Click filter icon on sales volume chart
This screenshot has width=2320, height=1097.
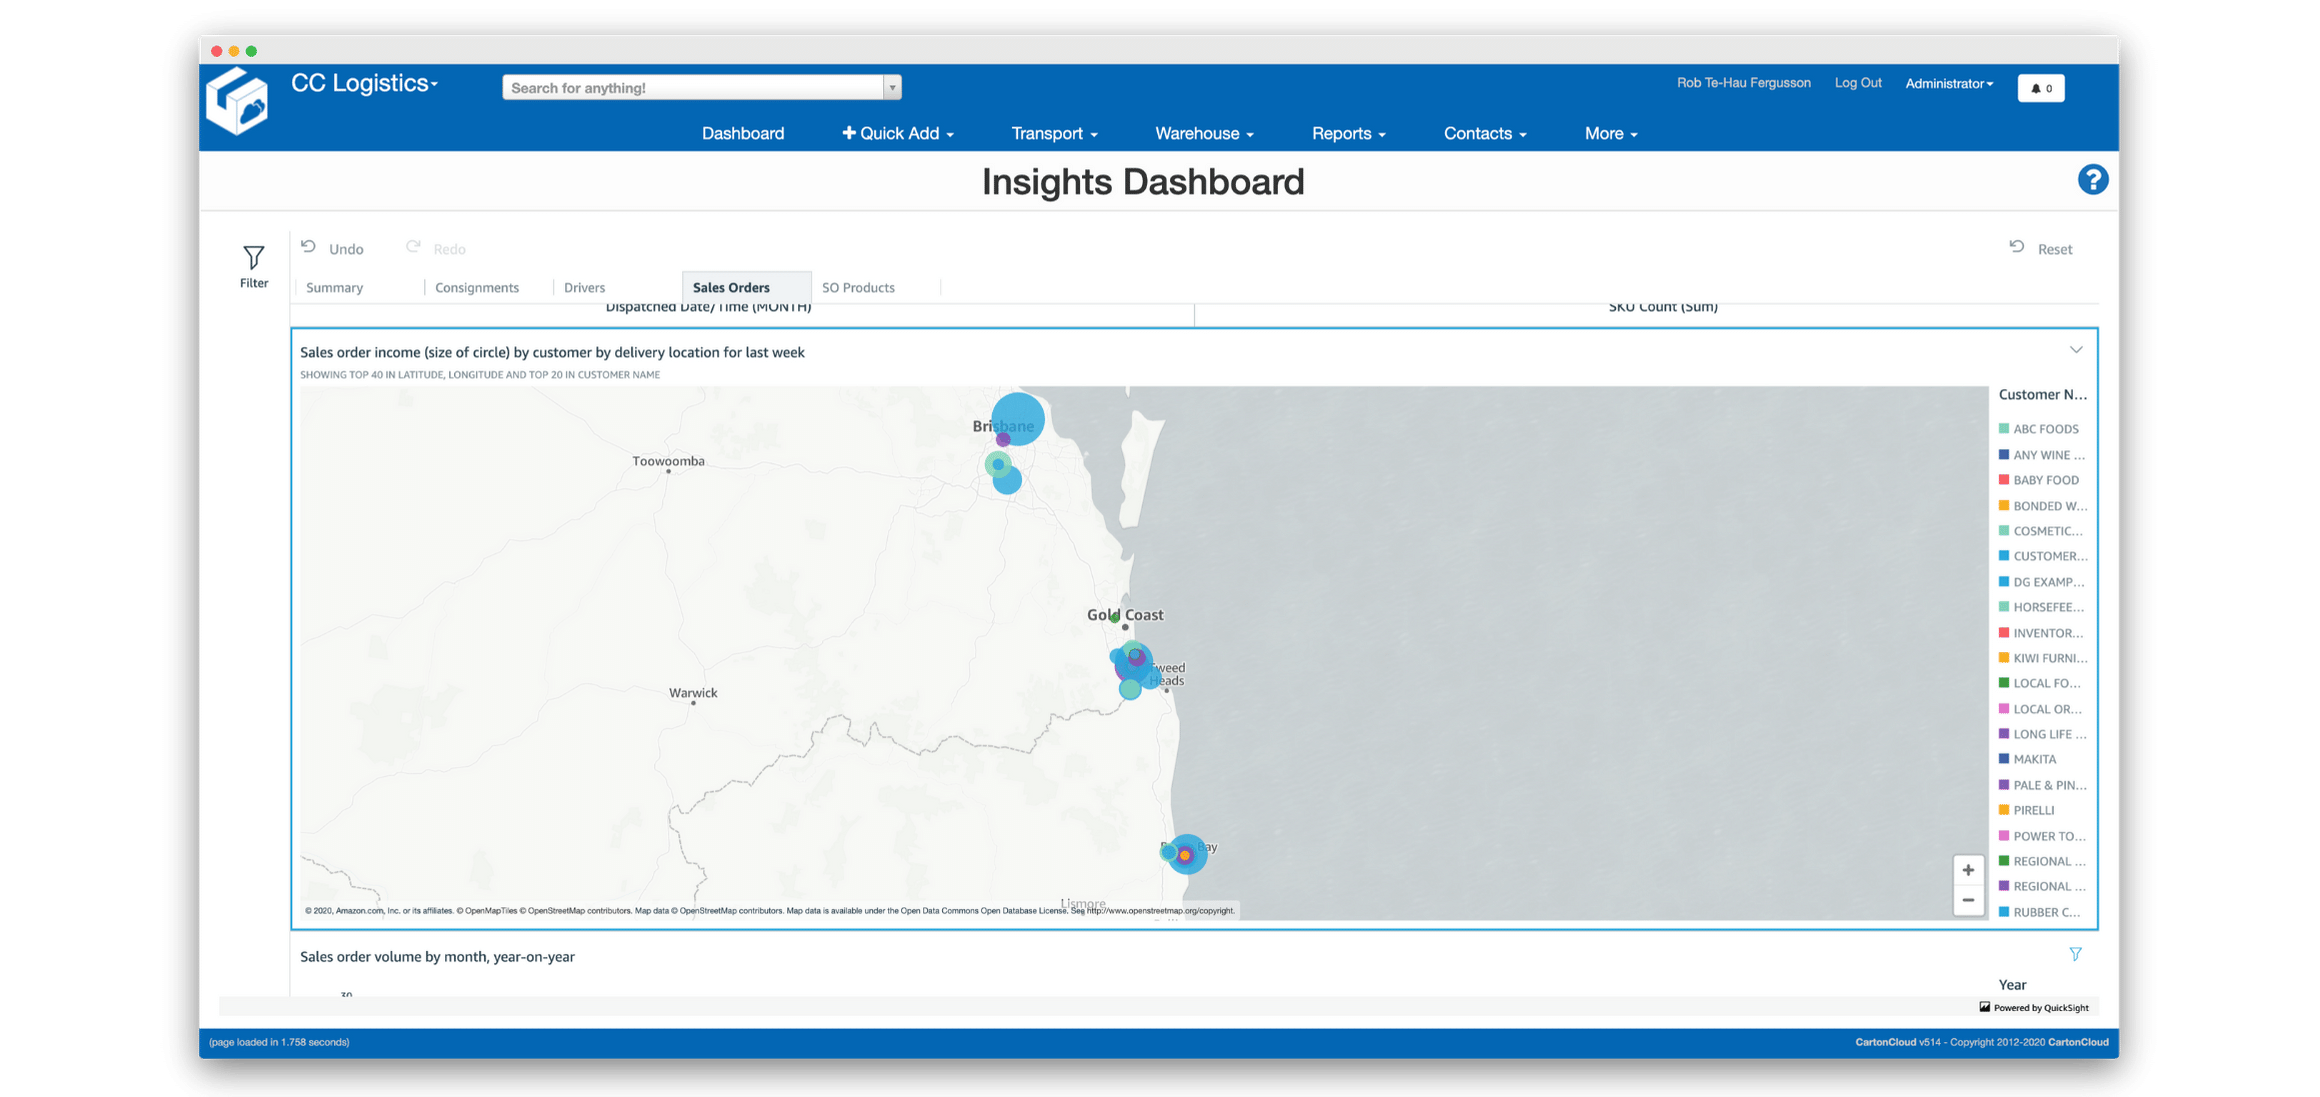2075,954
